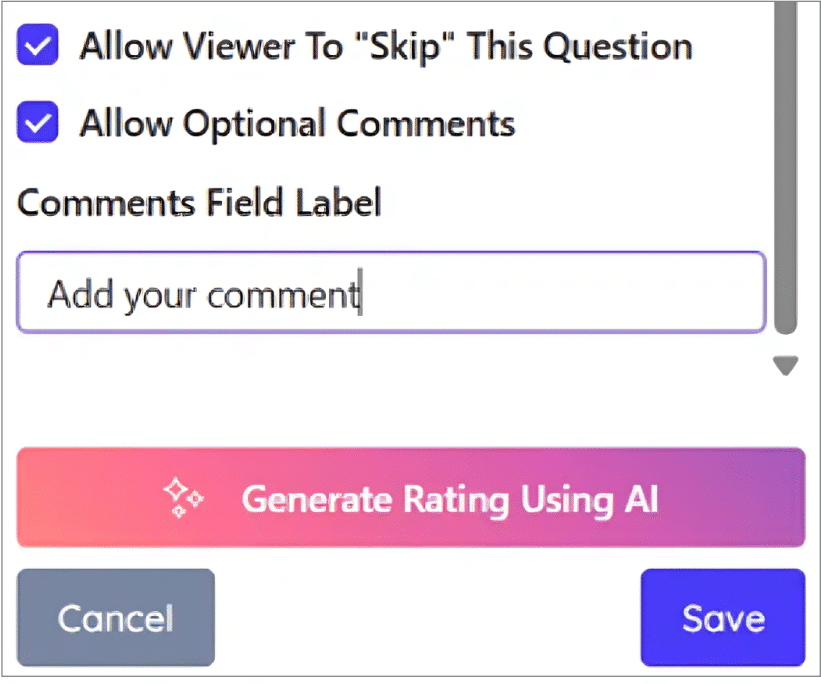The width and height of the screenshot is (821, 684).
Task: Select the sparkles symbol on the gradient button
Action: click(x=181, y=498)
